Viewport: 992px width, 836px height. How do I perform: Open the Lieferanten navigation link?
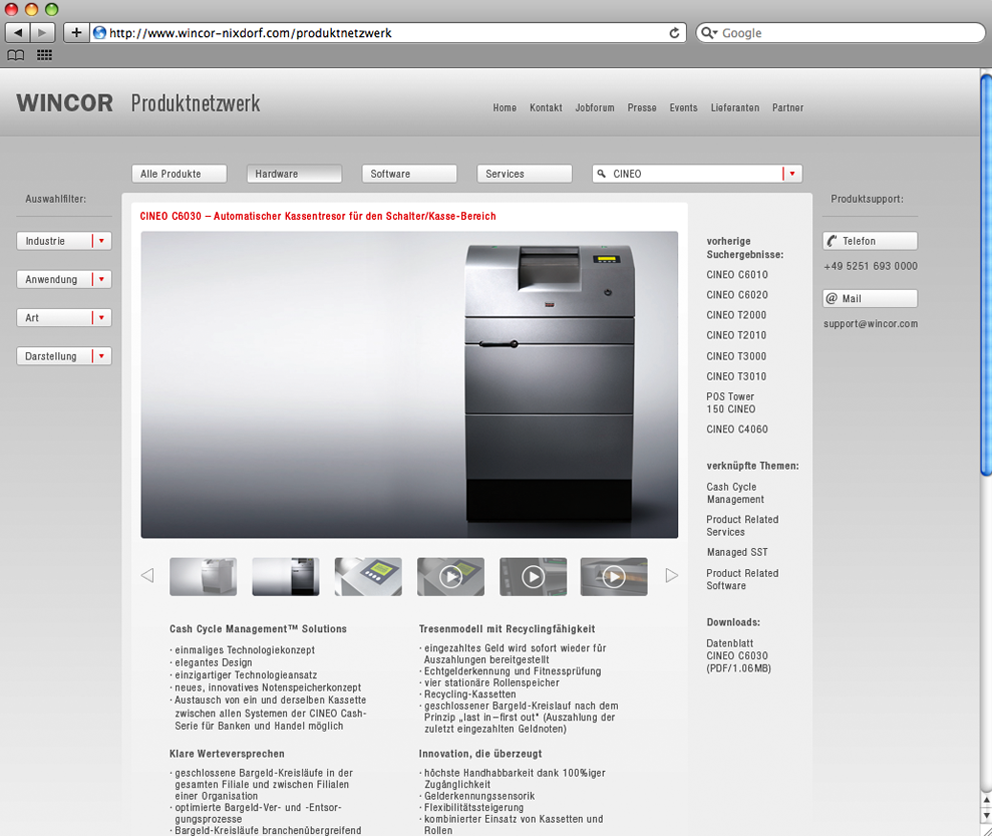(735, 108)
